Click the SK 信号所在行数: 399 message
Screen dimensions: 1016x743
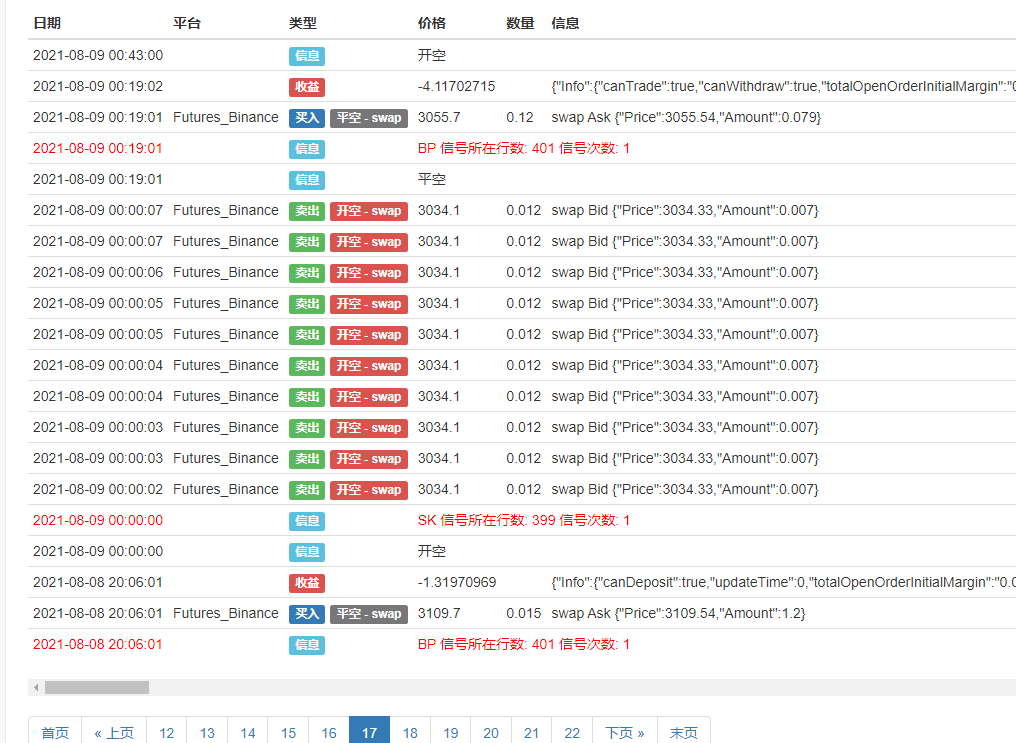coord(524,520)
